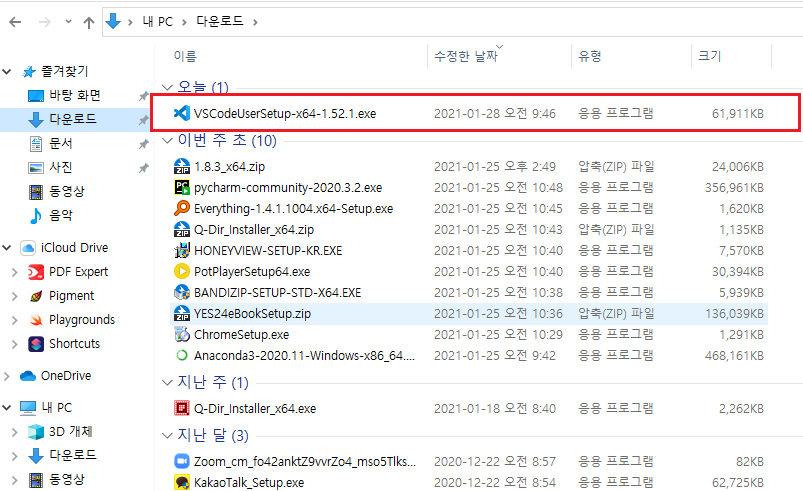Click the pin icon next to 사진
803x491 pixels.
[x=144, y=168]
